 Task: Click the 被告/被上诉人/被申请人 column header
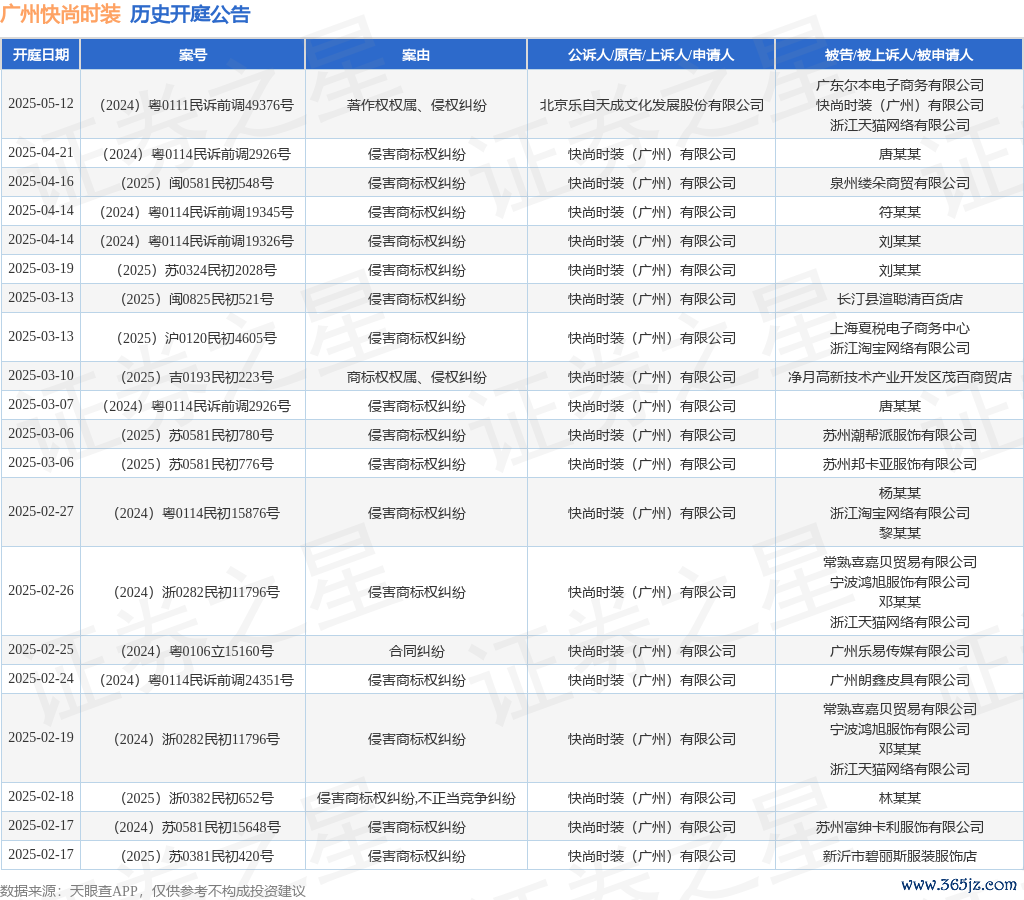tap(899, 55)
